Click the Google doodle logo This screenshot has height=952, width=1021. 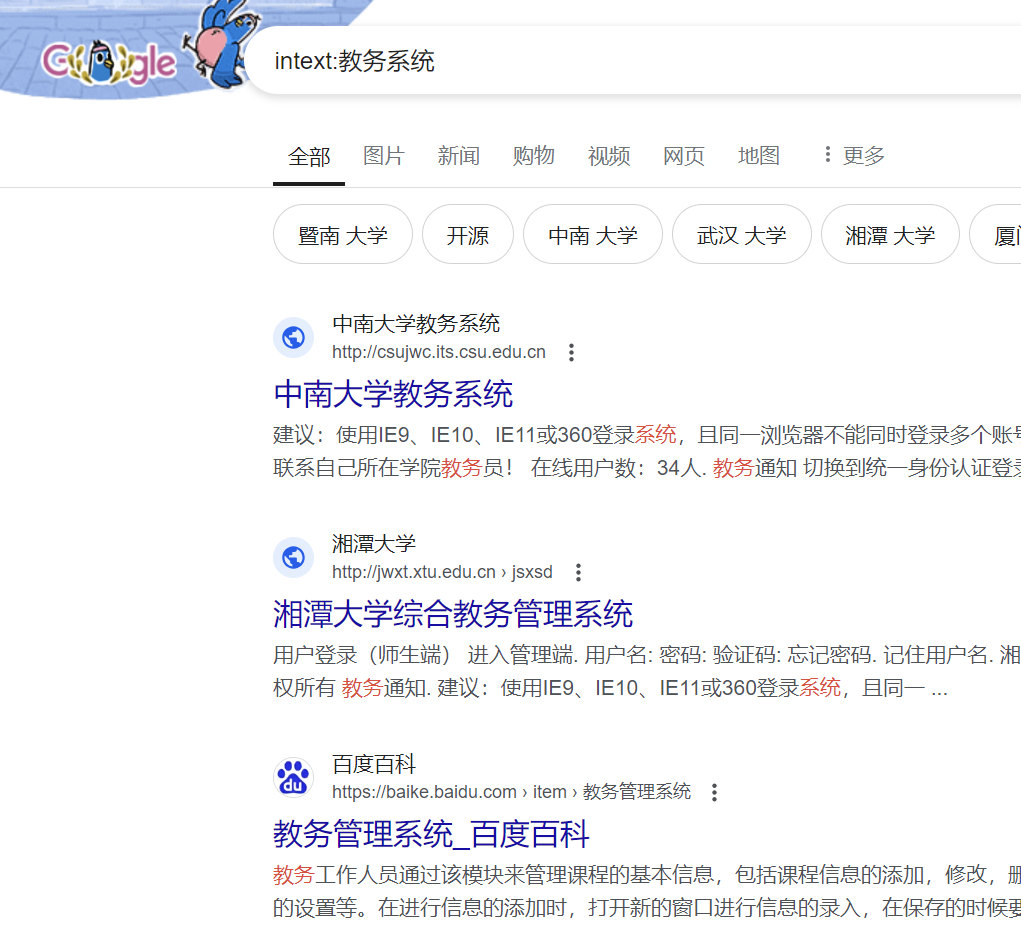[110, 62]
